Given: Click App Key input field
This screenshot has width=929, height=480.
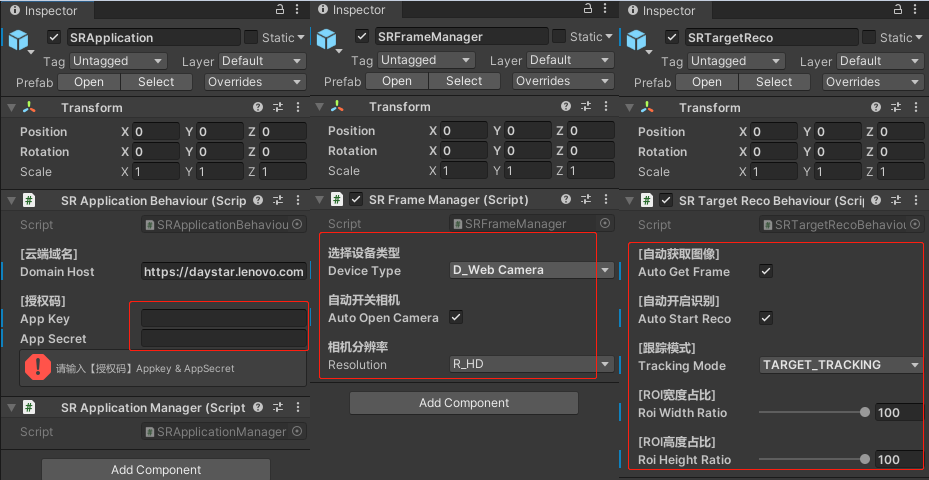Looking at the screenshot, I should click(x=223, y=318).
